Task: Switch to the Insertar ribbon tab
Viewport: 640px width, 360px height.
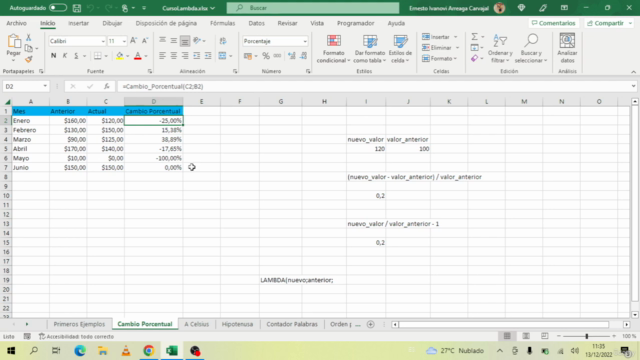Action: (x=78, y=23)
